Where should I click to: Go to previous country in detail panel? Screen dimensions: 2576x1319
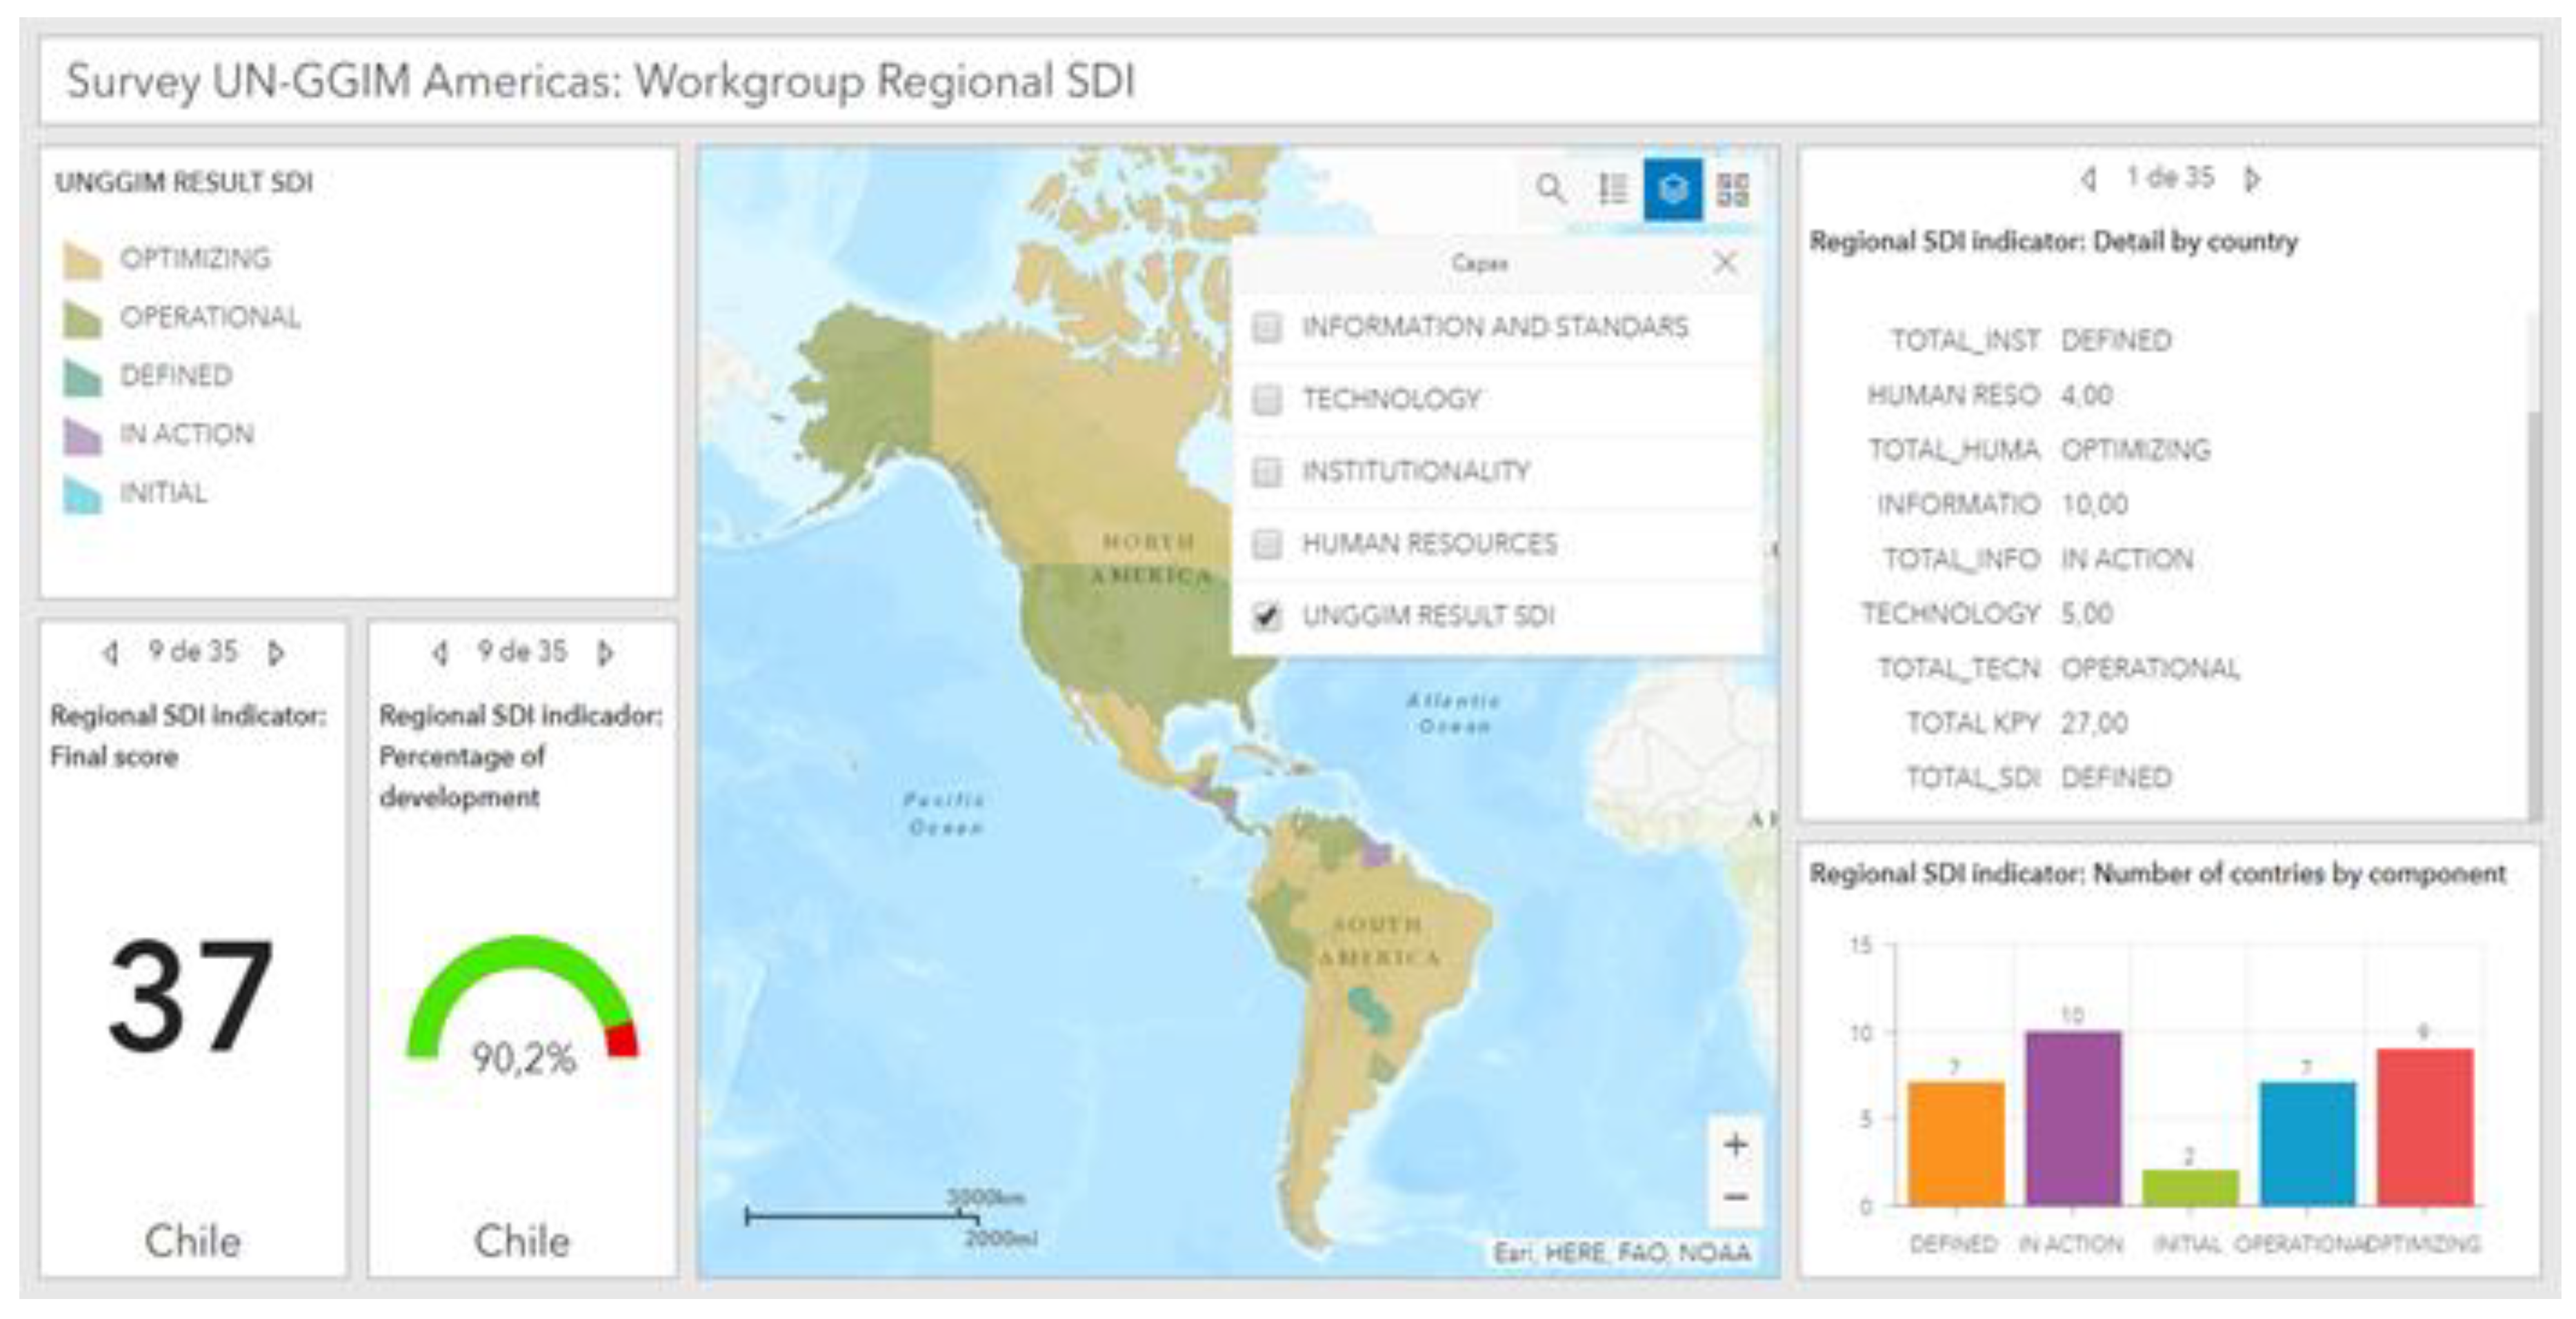2088,179
